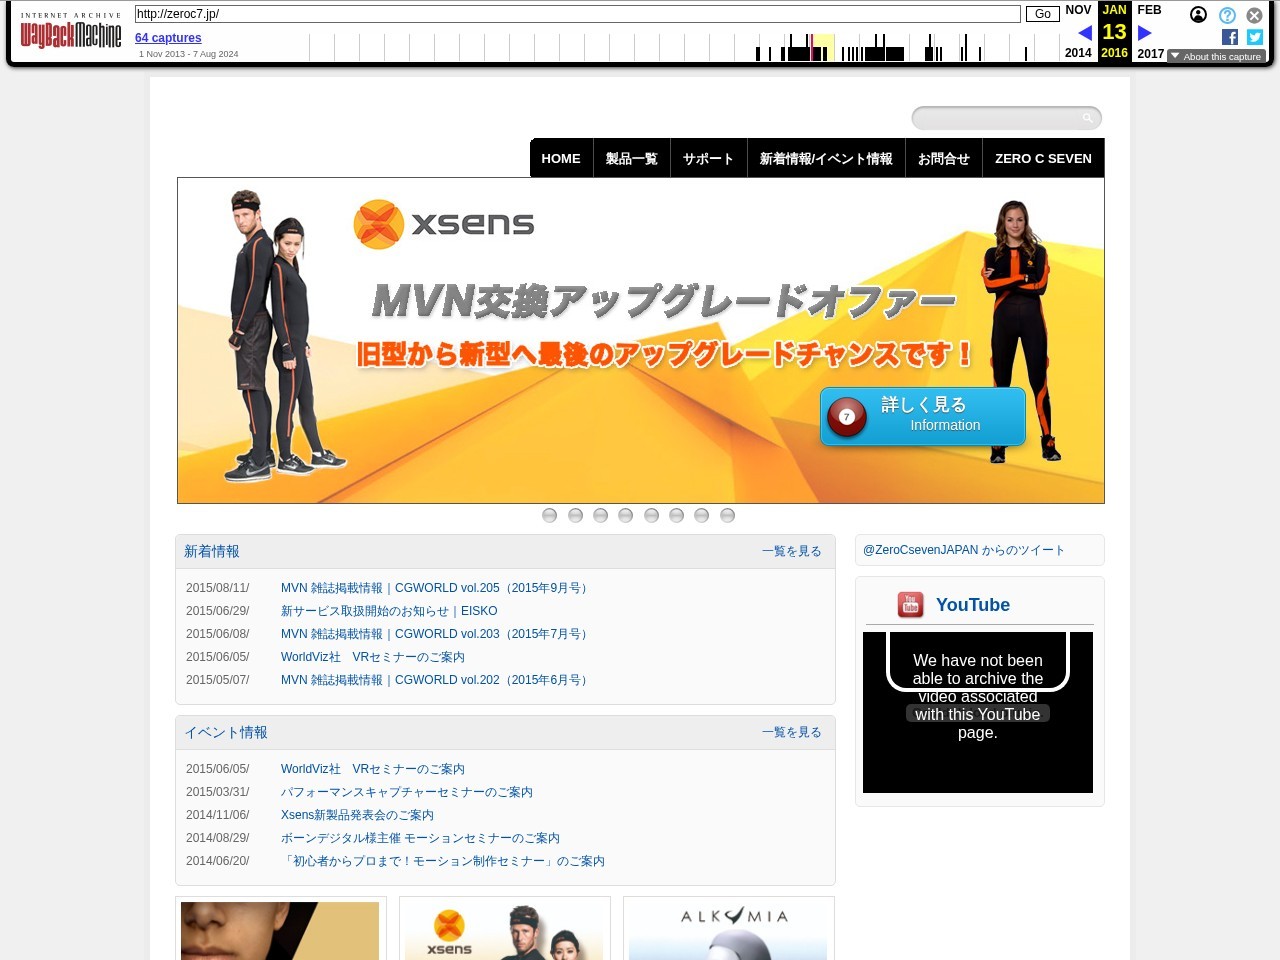The image size is (1280, 960).
Task: Open the ZERO C SEVEN menu item
Action: (x=1043, y=159)
